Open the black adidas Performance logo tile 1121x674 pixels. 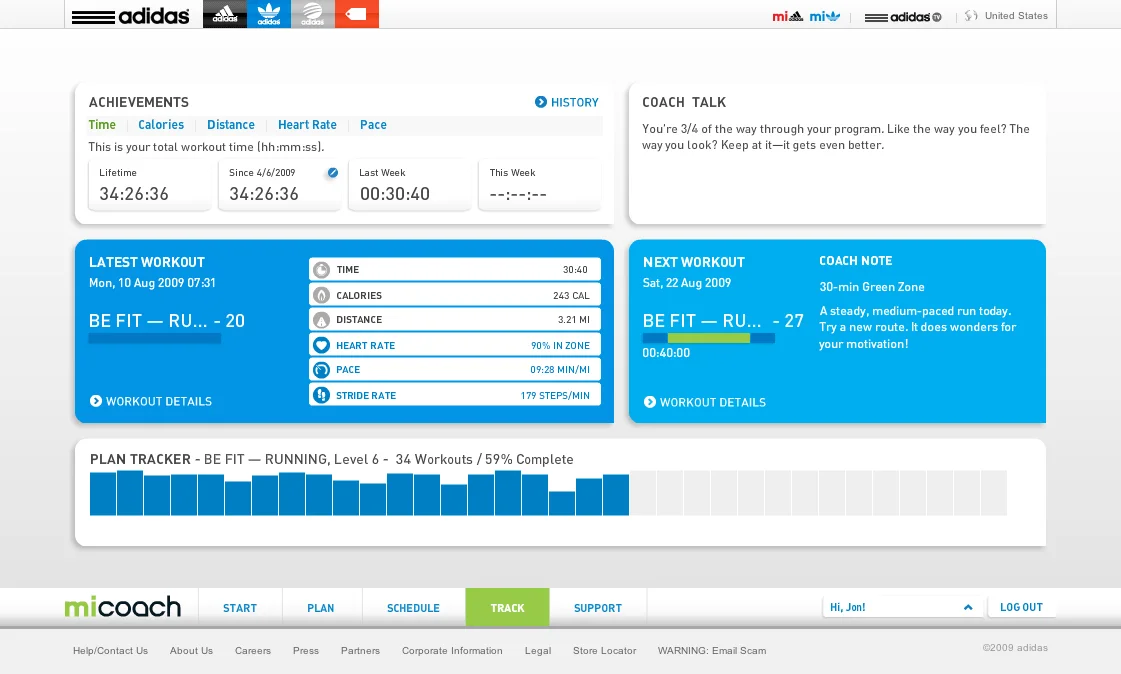point(225,14)
